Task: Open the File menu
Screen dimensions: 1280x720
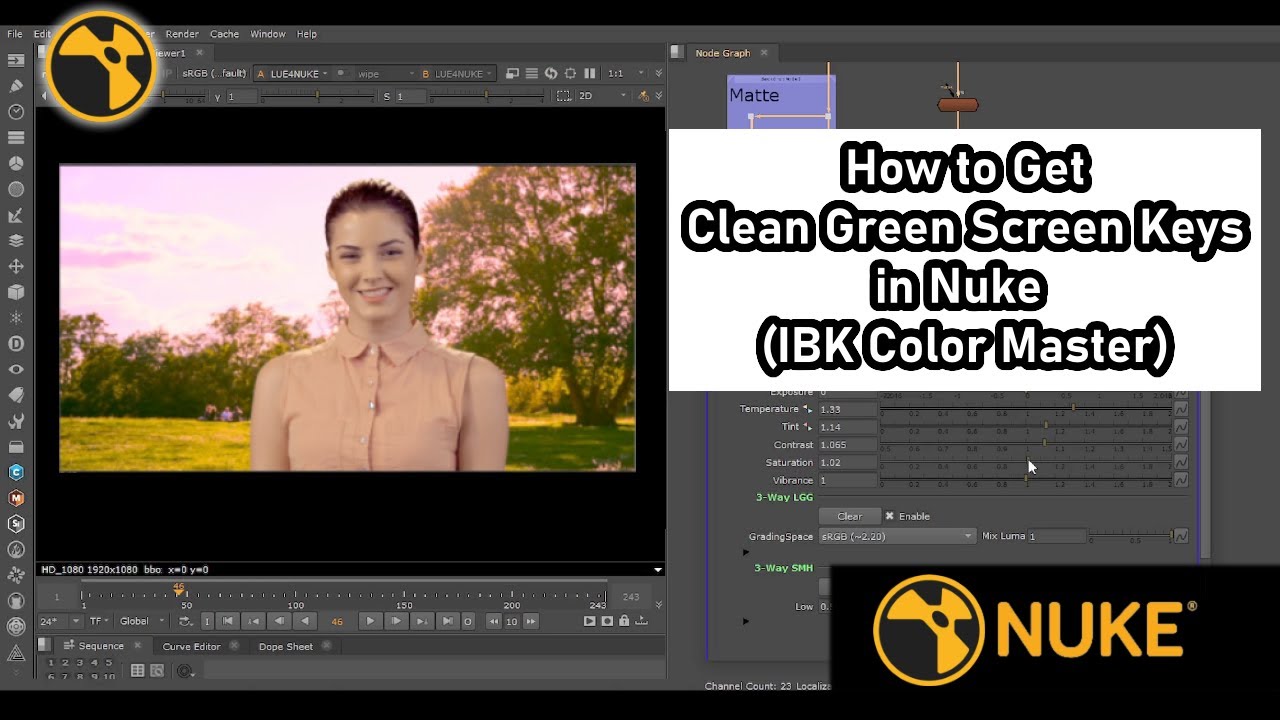Action: click(15, 34)
